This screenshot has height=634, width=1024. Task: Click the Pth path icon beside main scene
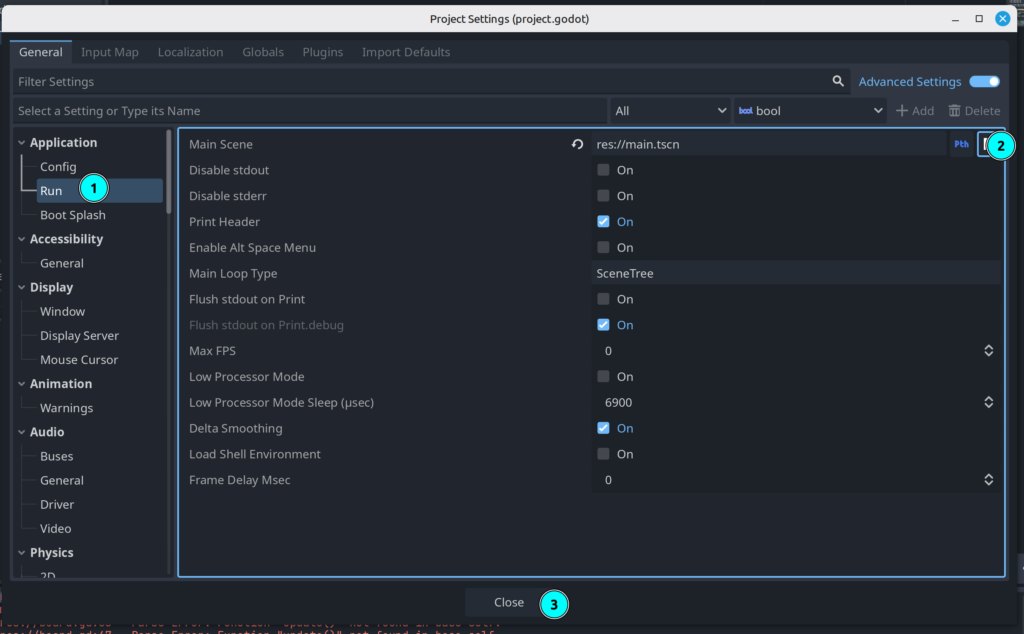pyautogui.click(x=961, y=145)
